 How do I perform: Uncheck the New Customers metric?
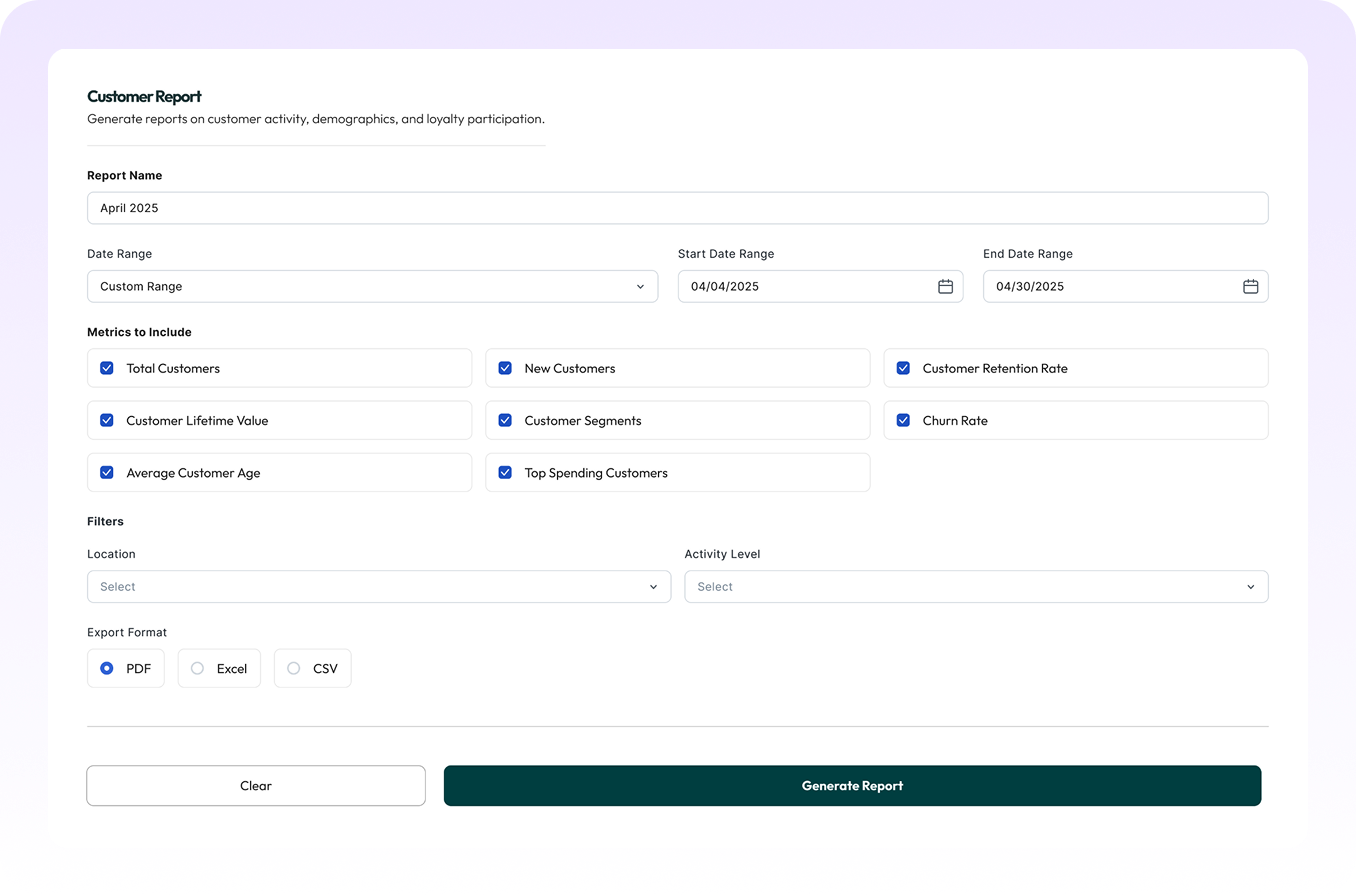tap(505, 368)
